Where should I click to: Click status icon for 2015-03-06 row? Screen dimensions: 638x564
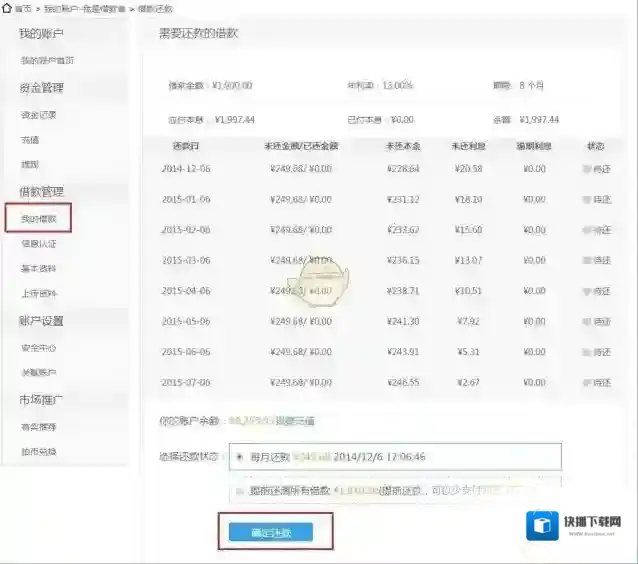(587, 260)
